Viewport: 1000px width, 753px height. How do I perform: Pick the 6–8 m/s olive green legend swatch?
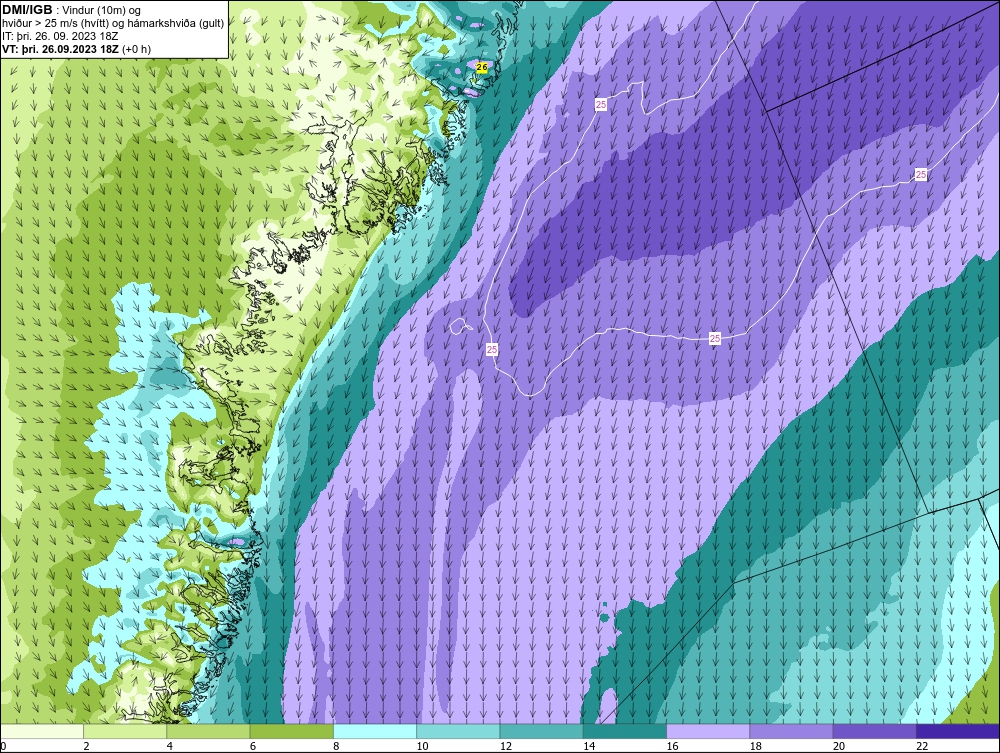pos(291,731)
